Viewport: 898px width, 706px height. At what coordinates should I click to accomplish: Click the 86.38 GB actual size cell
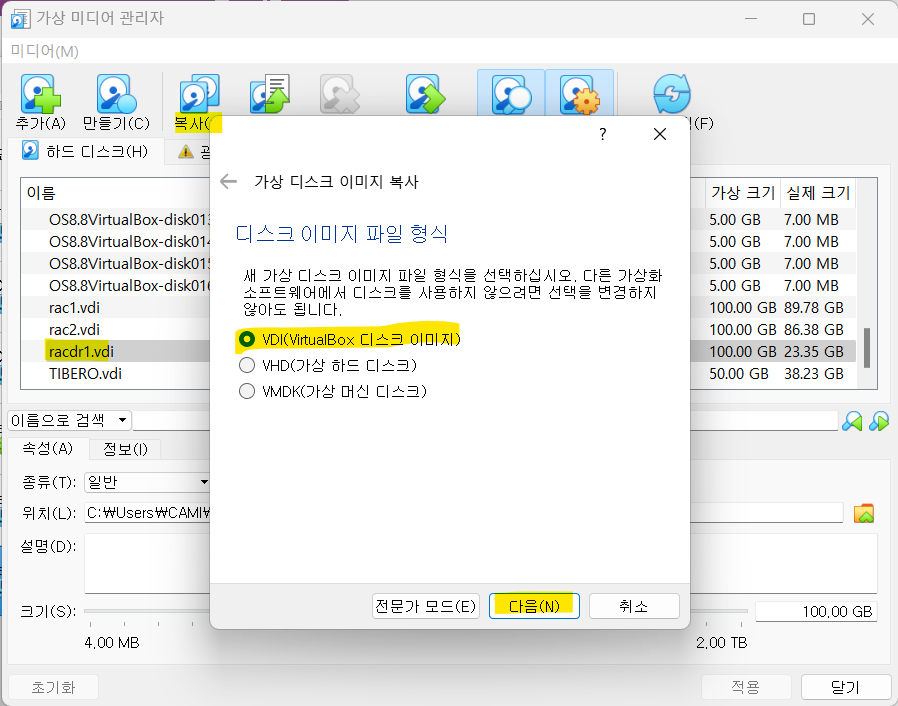point(814,330)
